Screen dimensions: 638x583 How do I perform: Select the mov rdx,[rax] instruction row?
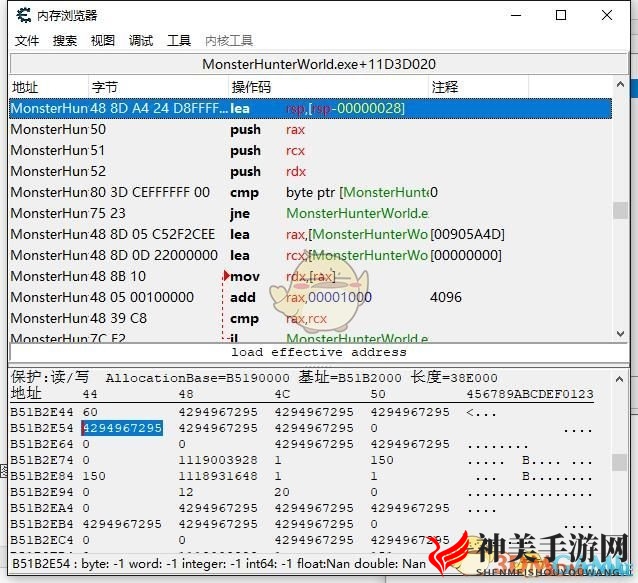(310, 277)
